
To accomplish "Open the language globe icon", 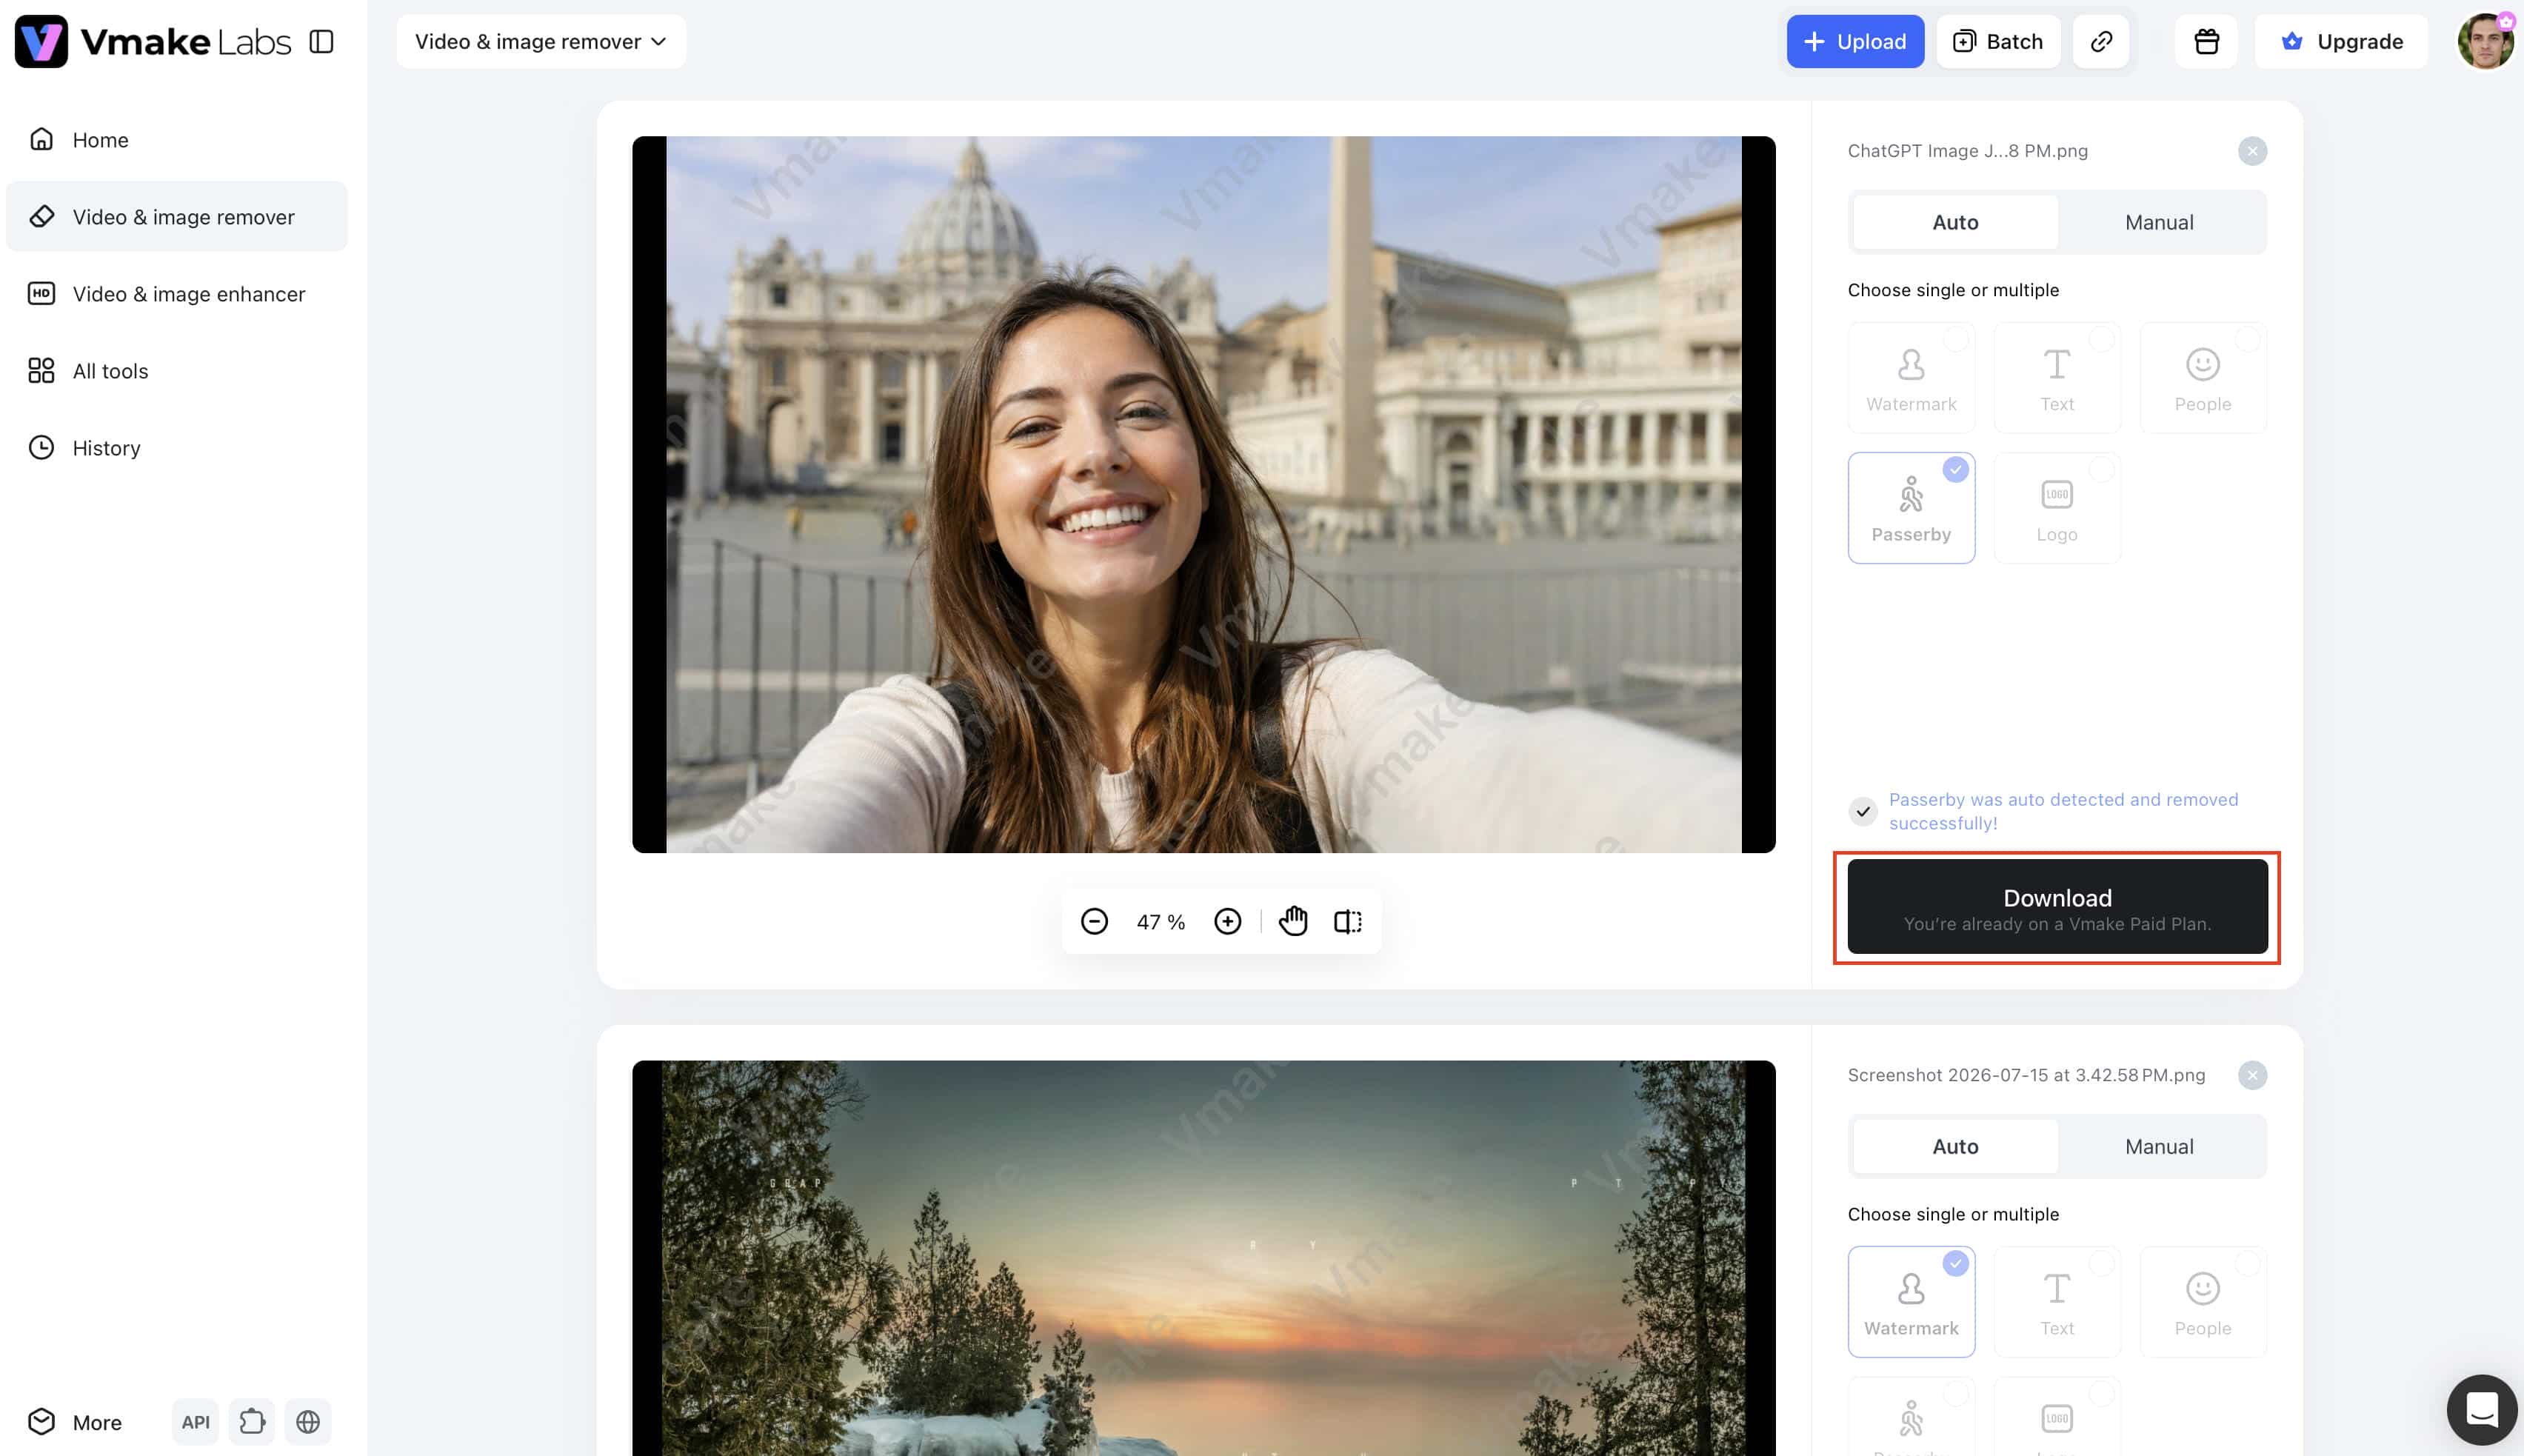I will (308, 1422).
